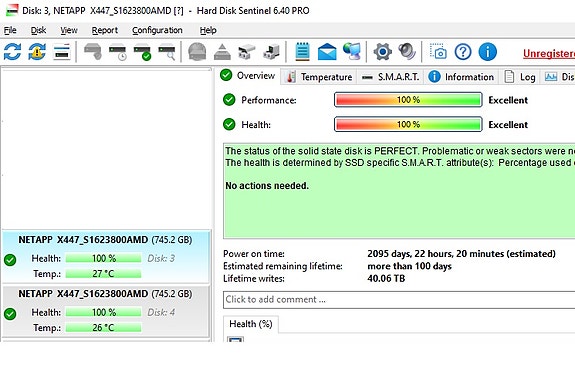The width and height of the screenshot is (575, 392).
Task: Click the green status check icon of Disk 4
Action: 10,314
